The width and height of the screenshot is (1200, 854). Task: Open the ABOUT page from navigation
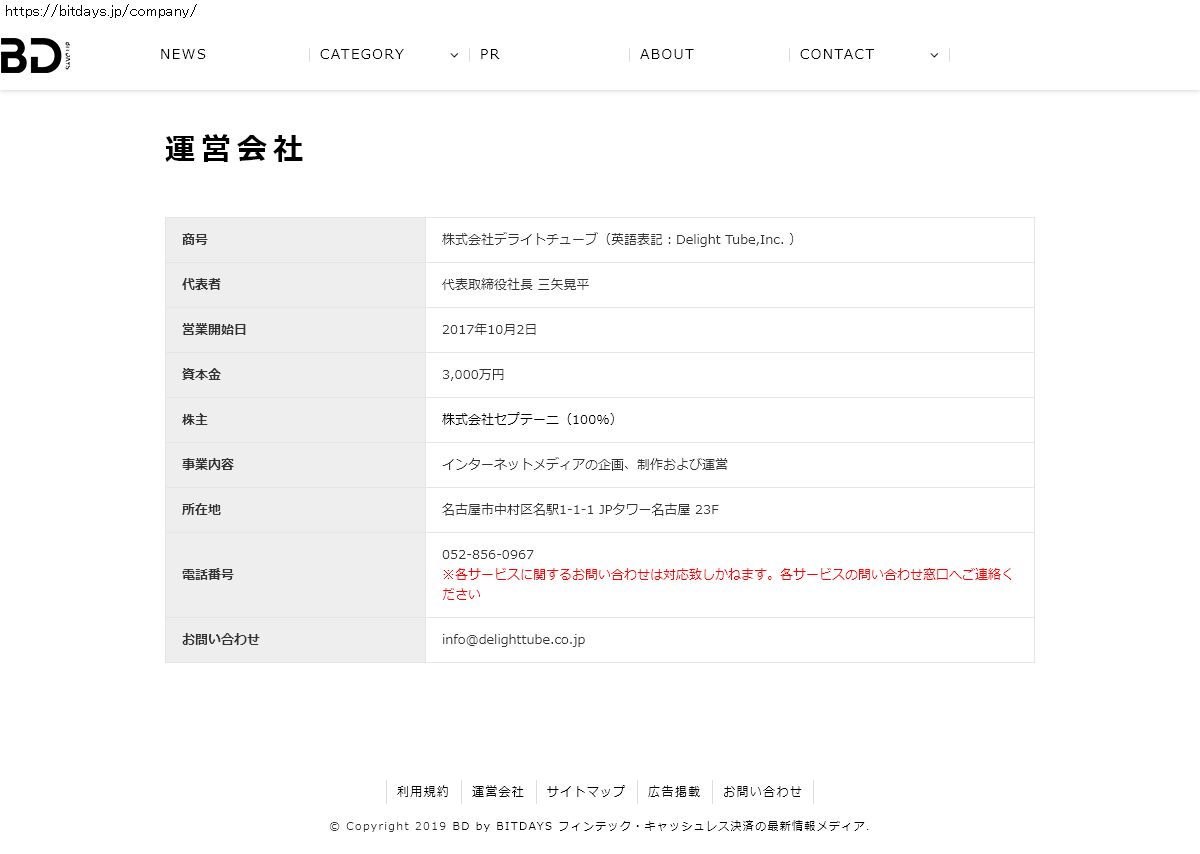(667, 55)
